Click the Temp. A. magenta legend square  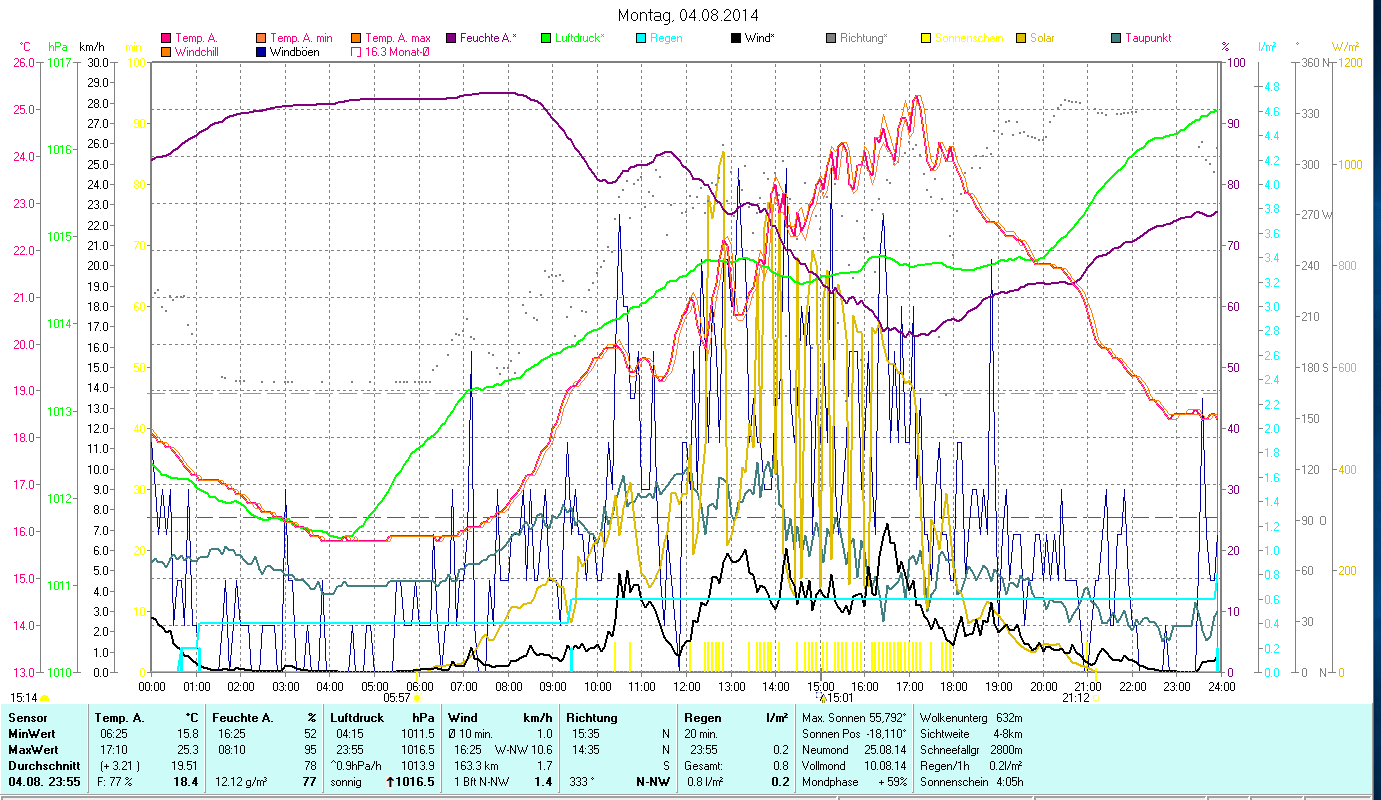point(166,38)
